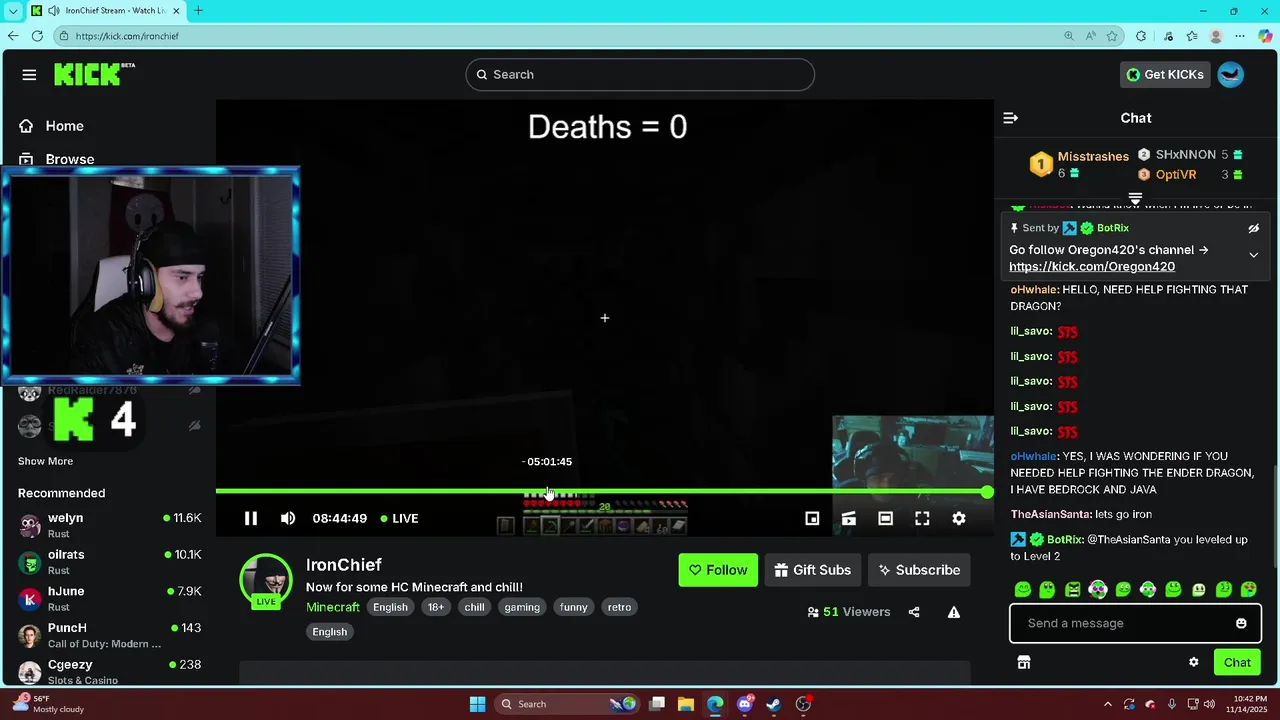Share the stream
1280x720 pixels.
click(x=914, y=612)
